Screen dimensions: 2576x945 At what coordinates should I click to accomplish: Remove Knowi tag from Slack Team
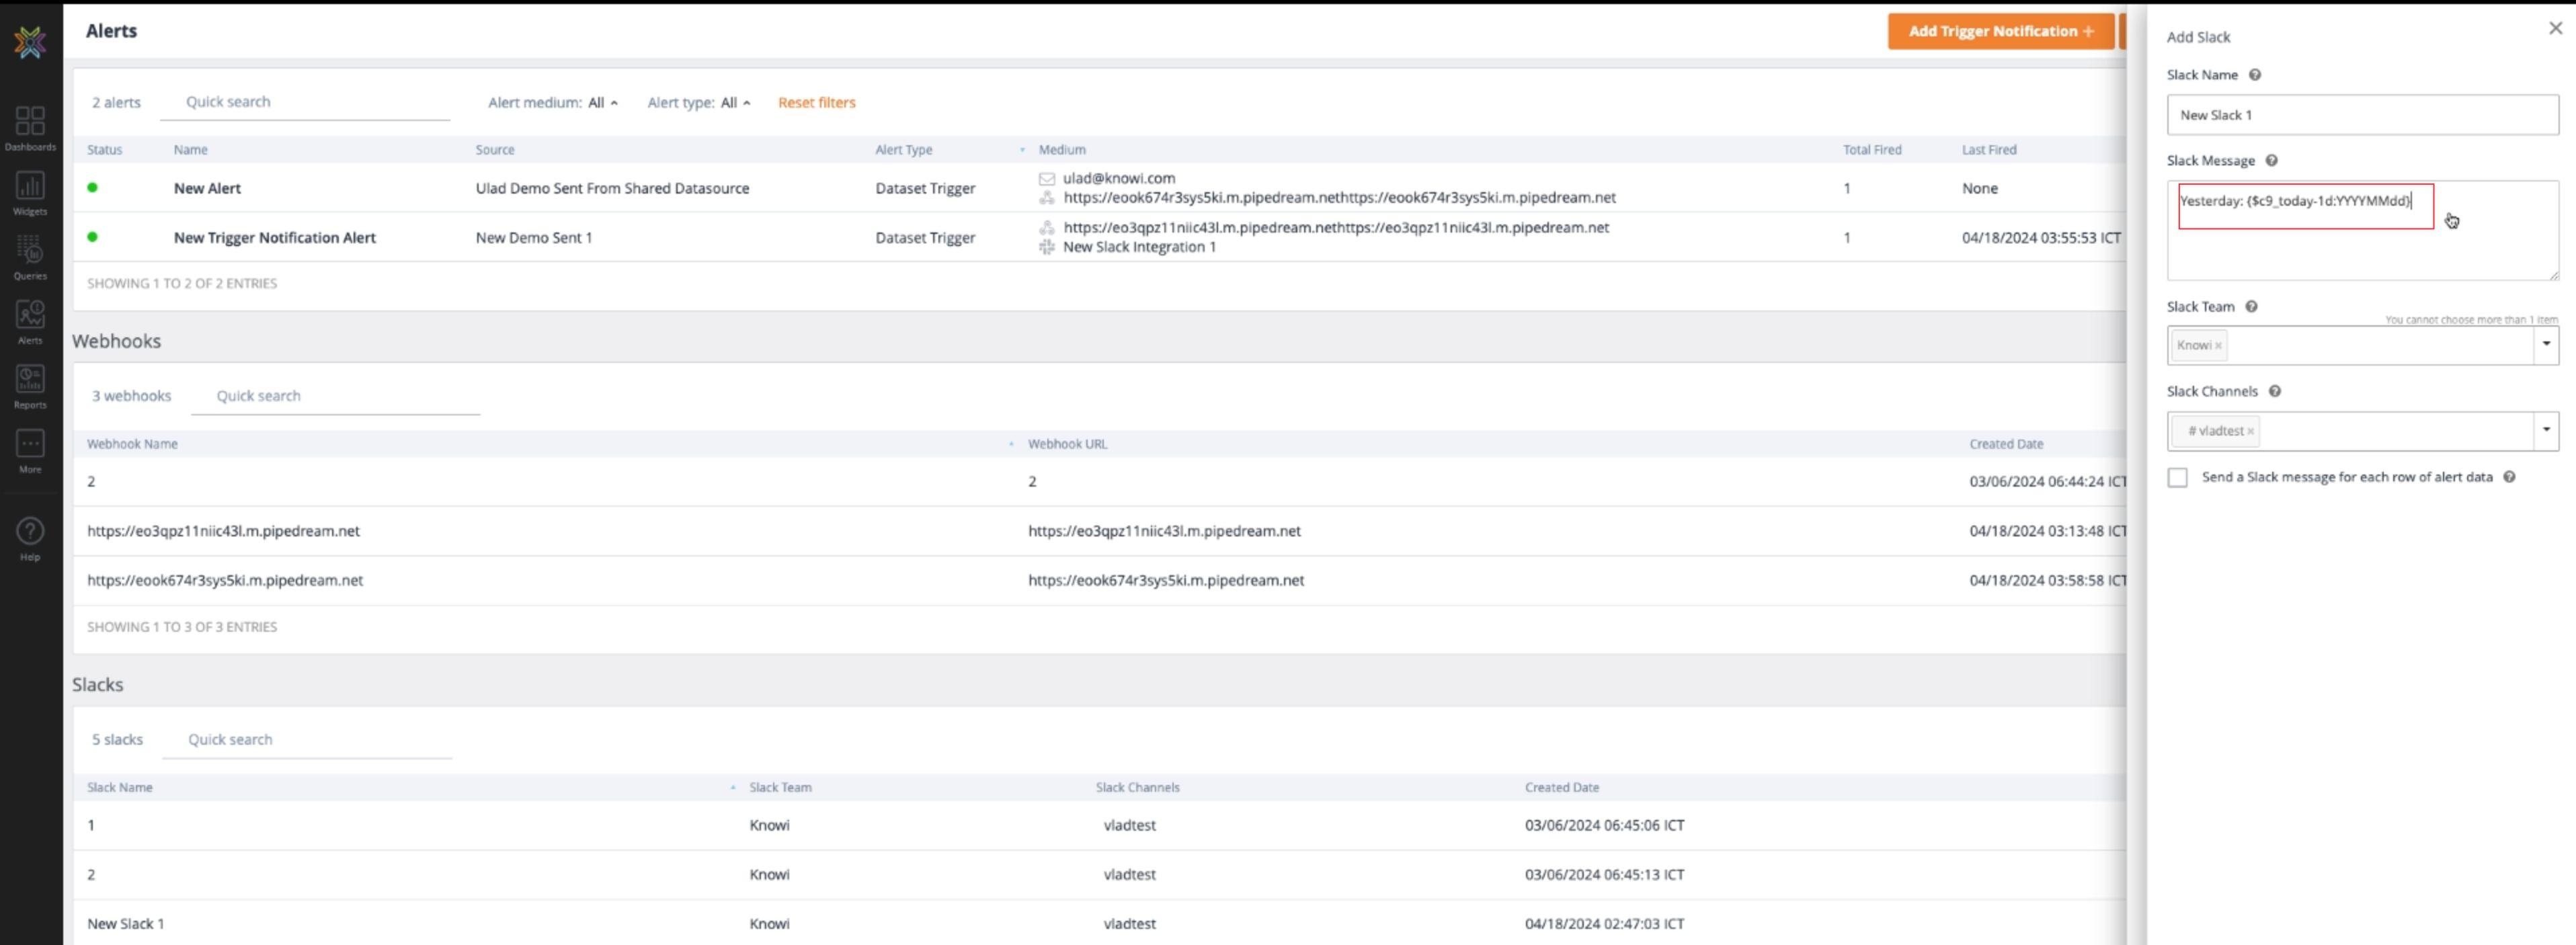coord(2217,346)
